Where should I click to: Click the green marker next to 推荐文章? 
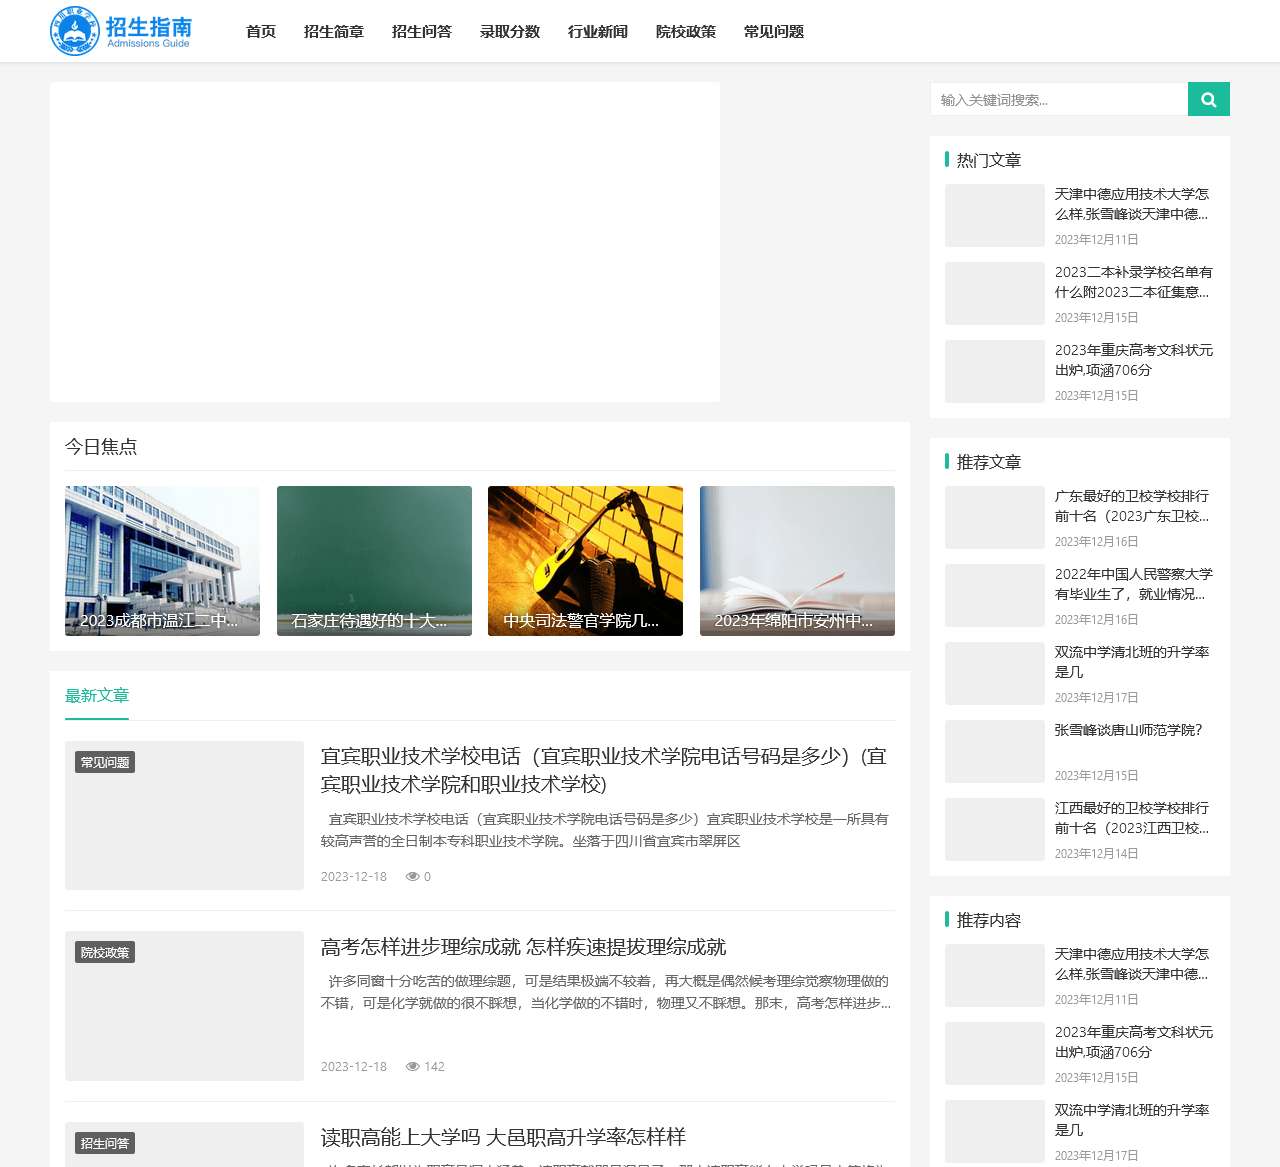tap(946, 462)
